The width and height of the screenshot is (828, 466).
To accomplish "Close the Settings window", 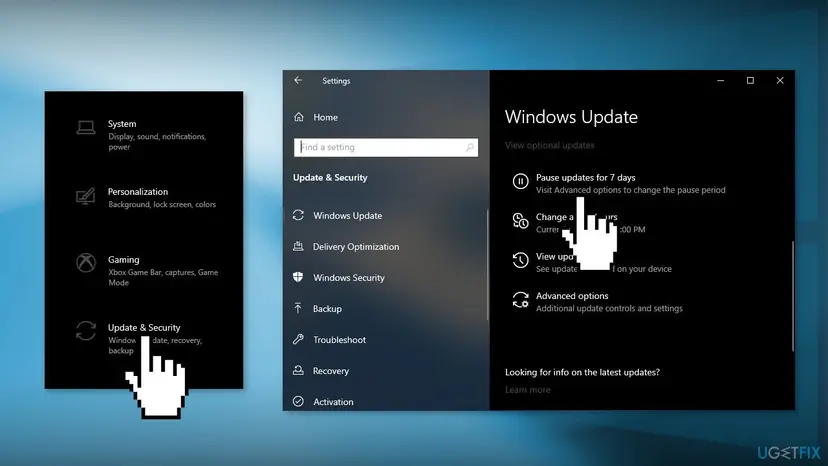I will click(x=780, y=80).
